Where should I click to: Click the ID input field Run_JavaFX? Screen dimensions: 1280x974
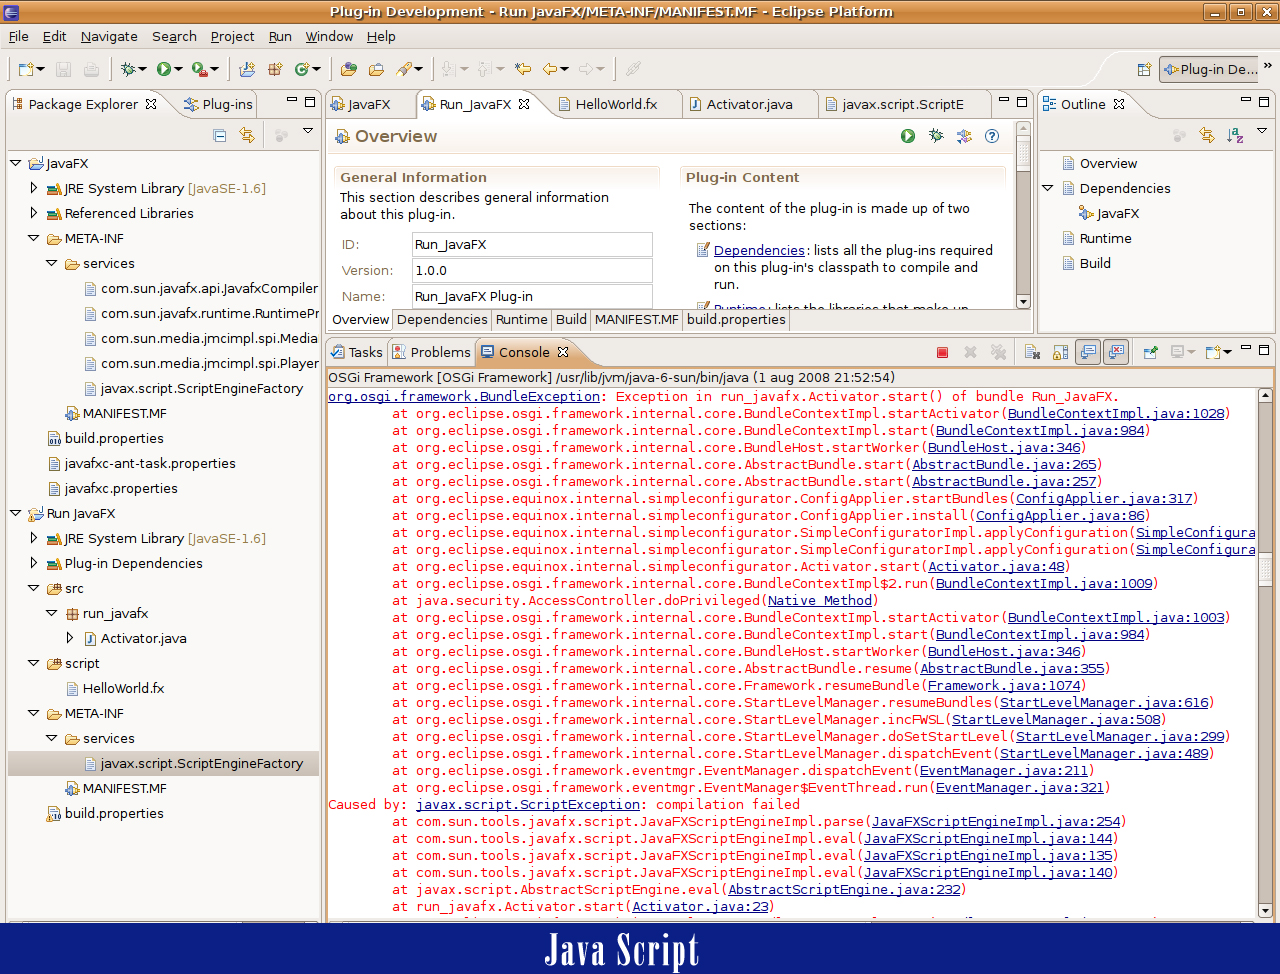click(532, 244)
